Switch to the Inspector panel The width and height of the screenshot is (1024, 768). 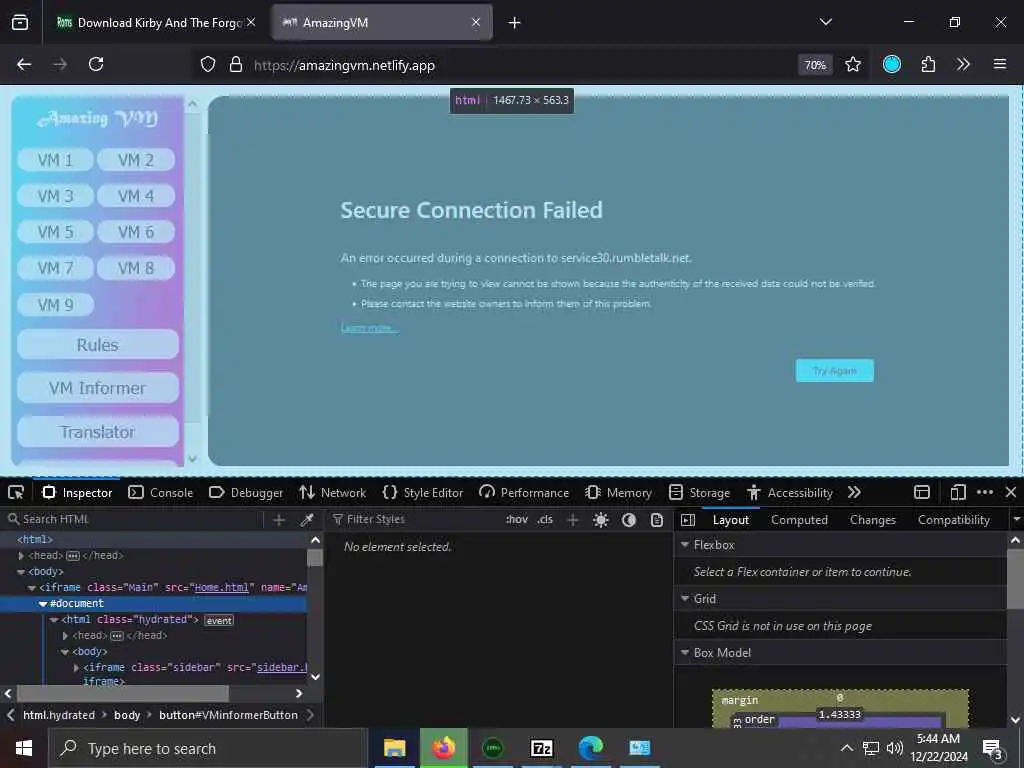coord(77,492)
